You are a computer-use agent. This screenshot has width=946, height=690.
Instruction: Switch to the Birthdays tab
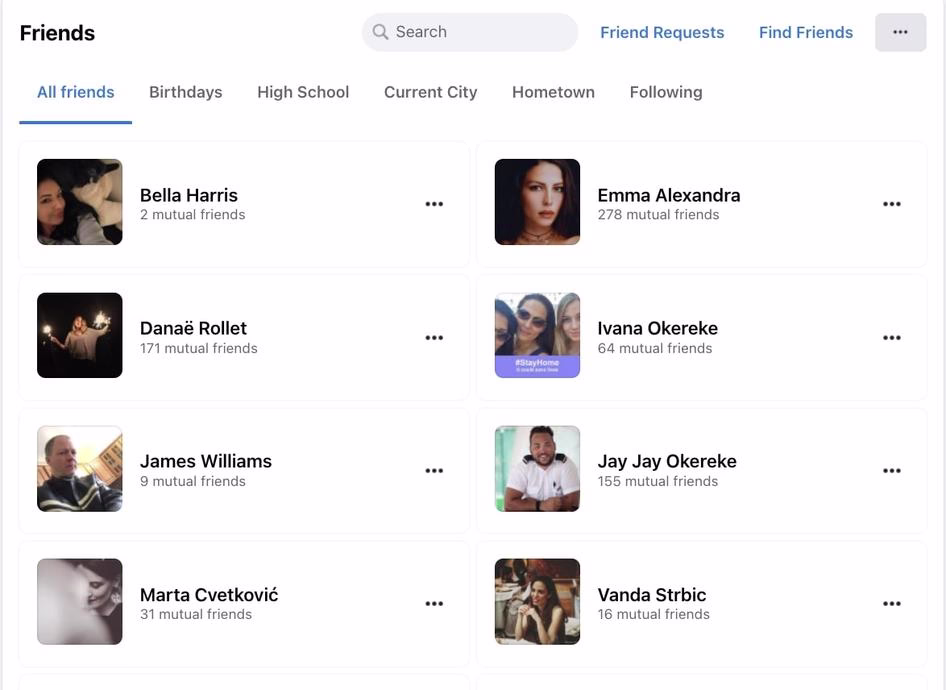point(185,91)
